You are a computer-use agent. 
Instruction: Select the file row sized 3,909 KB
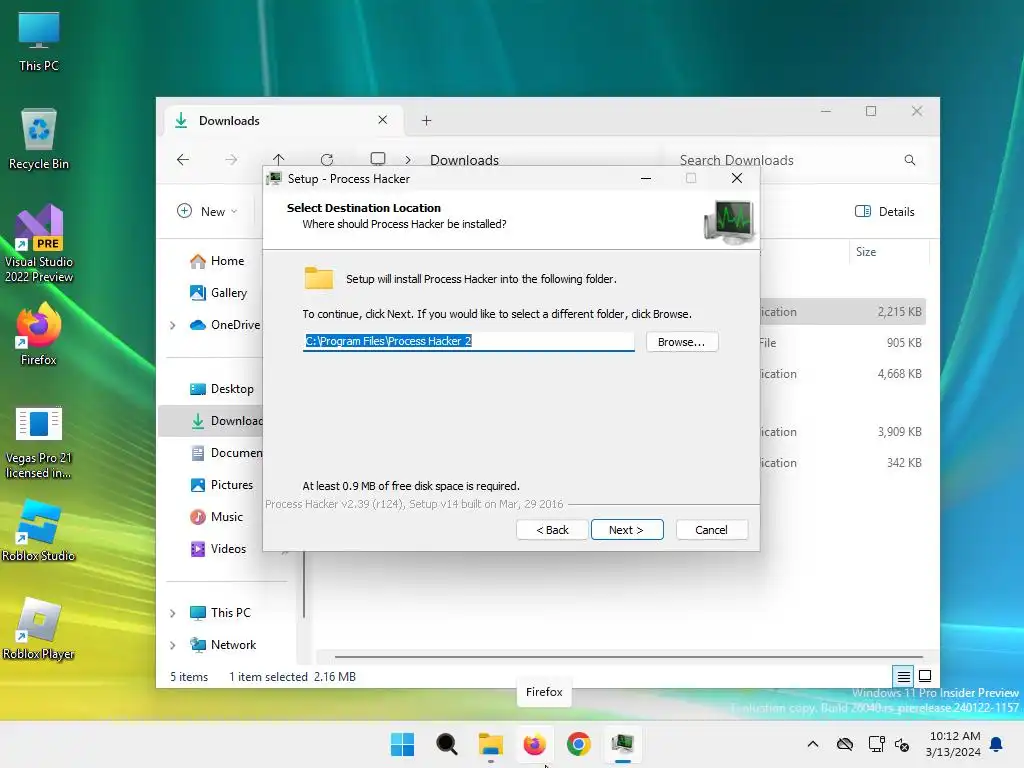[x=843, y=432]
